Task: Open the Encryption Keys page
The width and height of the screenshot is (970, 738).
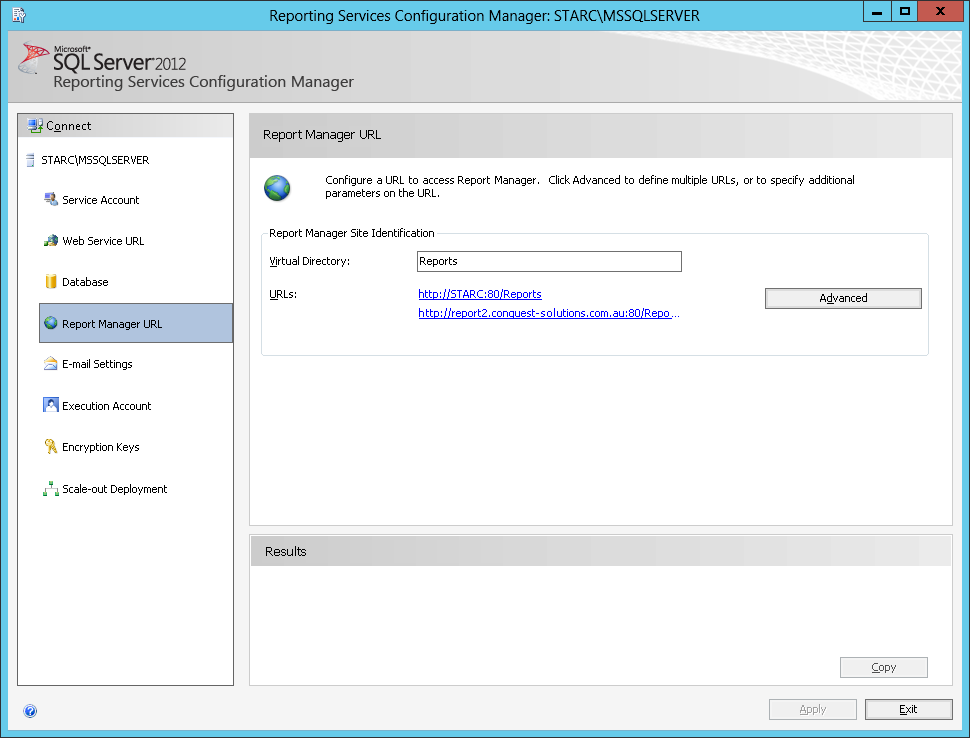Action: pos(100,447)
